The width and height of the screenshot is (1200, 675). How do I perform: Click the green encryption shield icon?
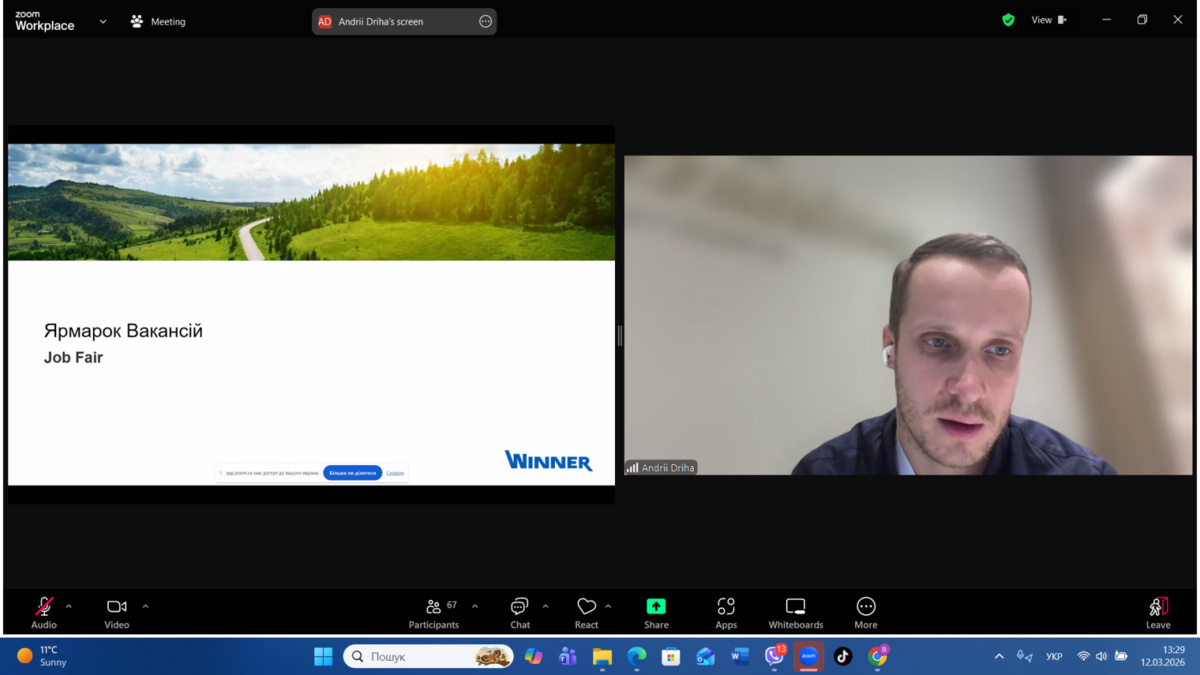(1008, 20)
